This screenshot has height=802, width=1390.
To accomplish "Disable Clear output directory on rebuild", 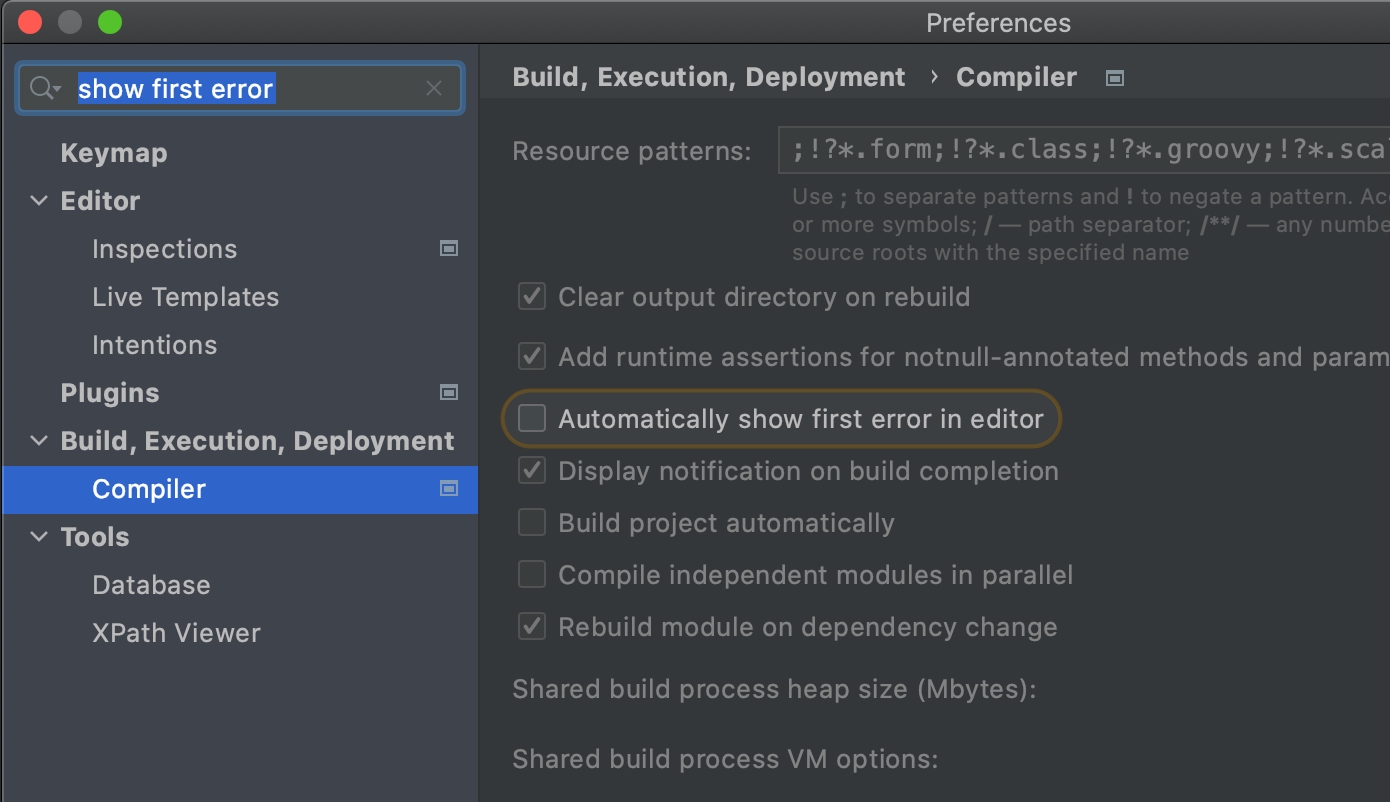I will pos(532,297).
